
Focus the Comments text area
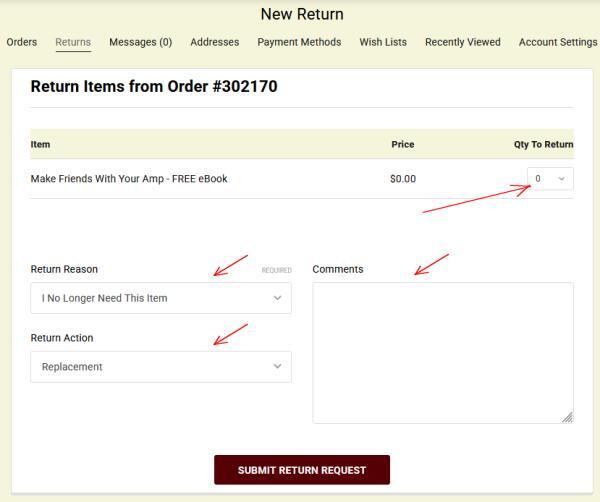(x=442, y=352)
